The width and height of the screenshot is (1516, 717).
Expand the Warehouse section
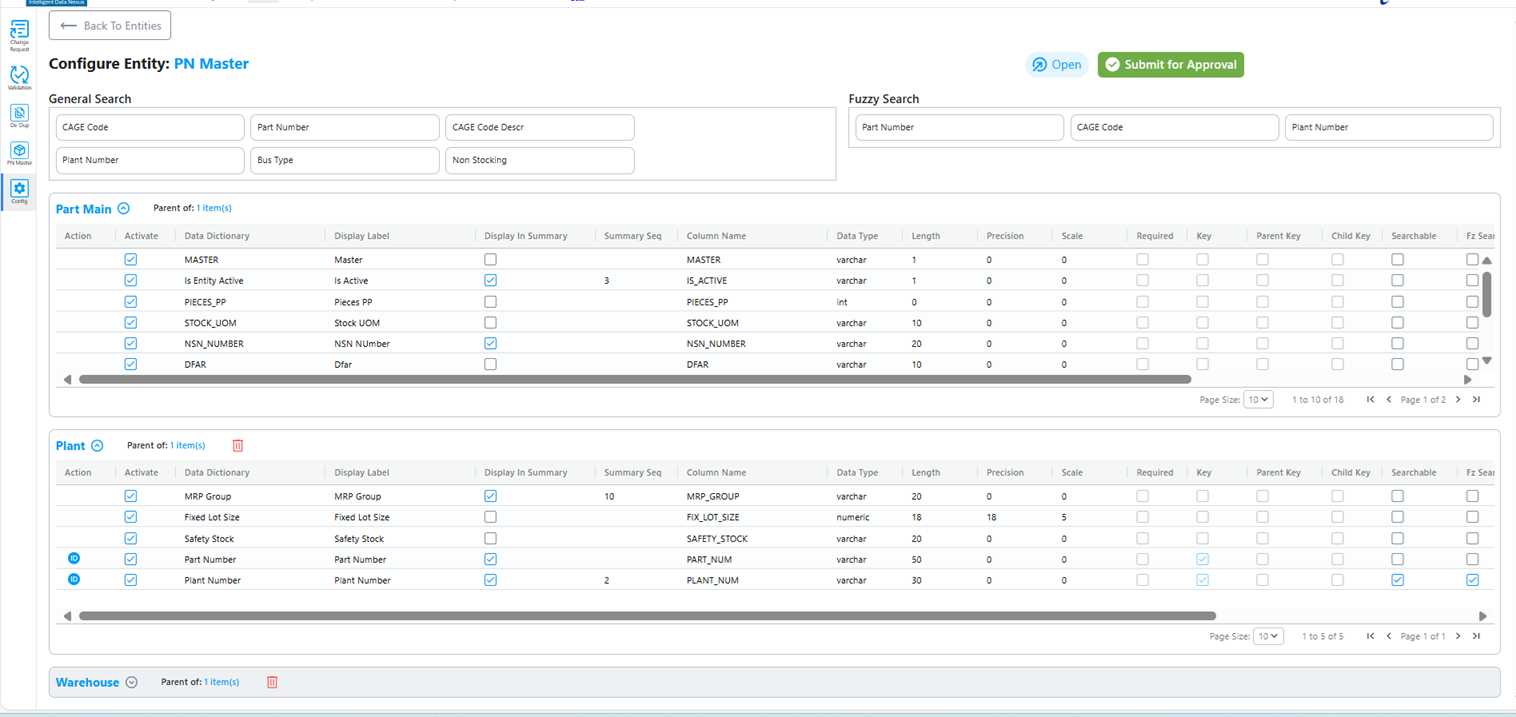tap(131, 682)
